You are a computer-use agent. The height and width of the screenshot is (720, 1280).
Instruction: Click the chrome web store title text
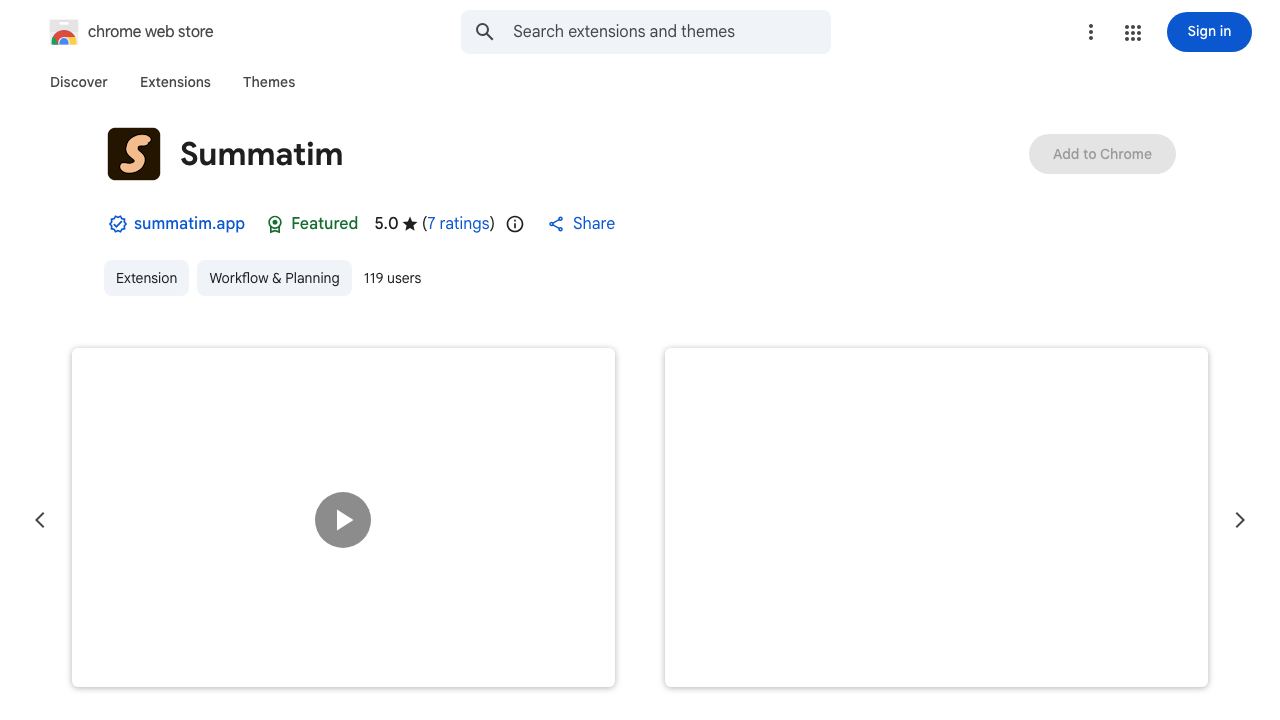(151, 32)
